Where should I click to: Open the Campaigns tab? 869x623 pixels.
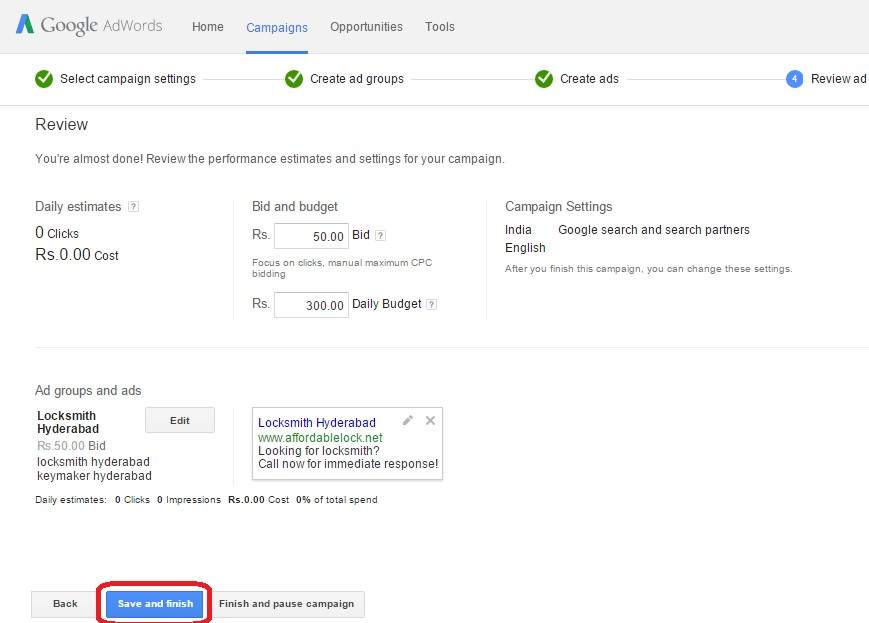coord(277,28)
